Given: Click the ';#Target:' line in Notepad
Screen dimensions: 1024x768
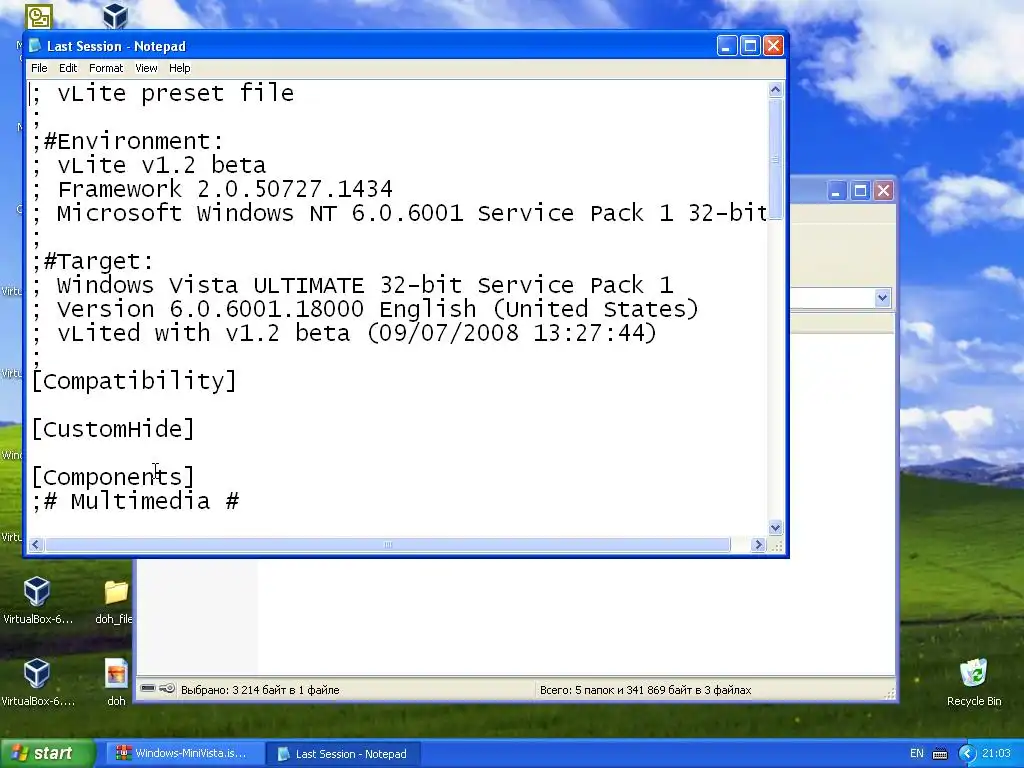Looking at the screenshot, I should coord(93,261).
